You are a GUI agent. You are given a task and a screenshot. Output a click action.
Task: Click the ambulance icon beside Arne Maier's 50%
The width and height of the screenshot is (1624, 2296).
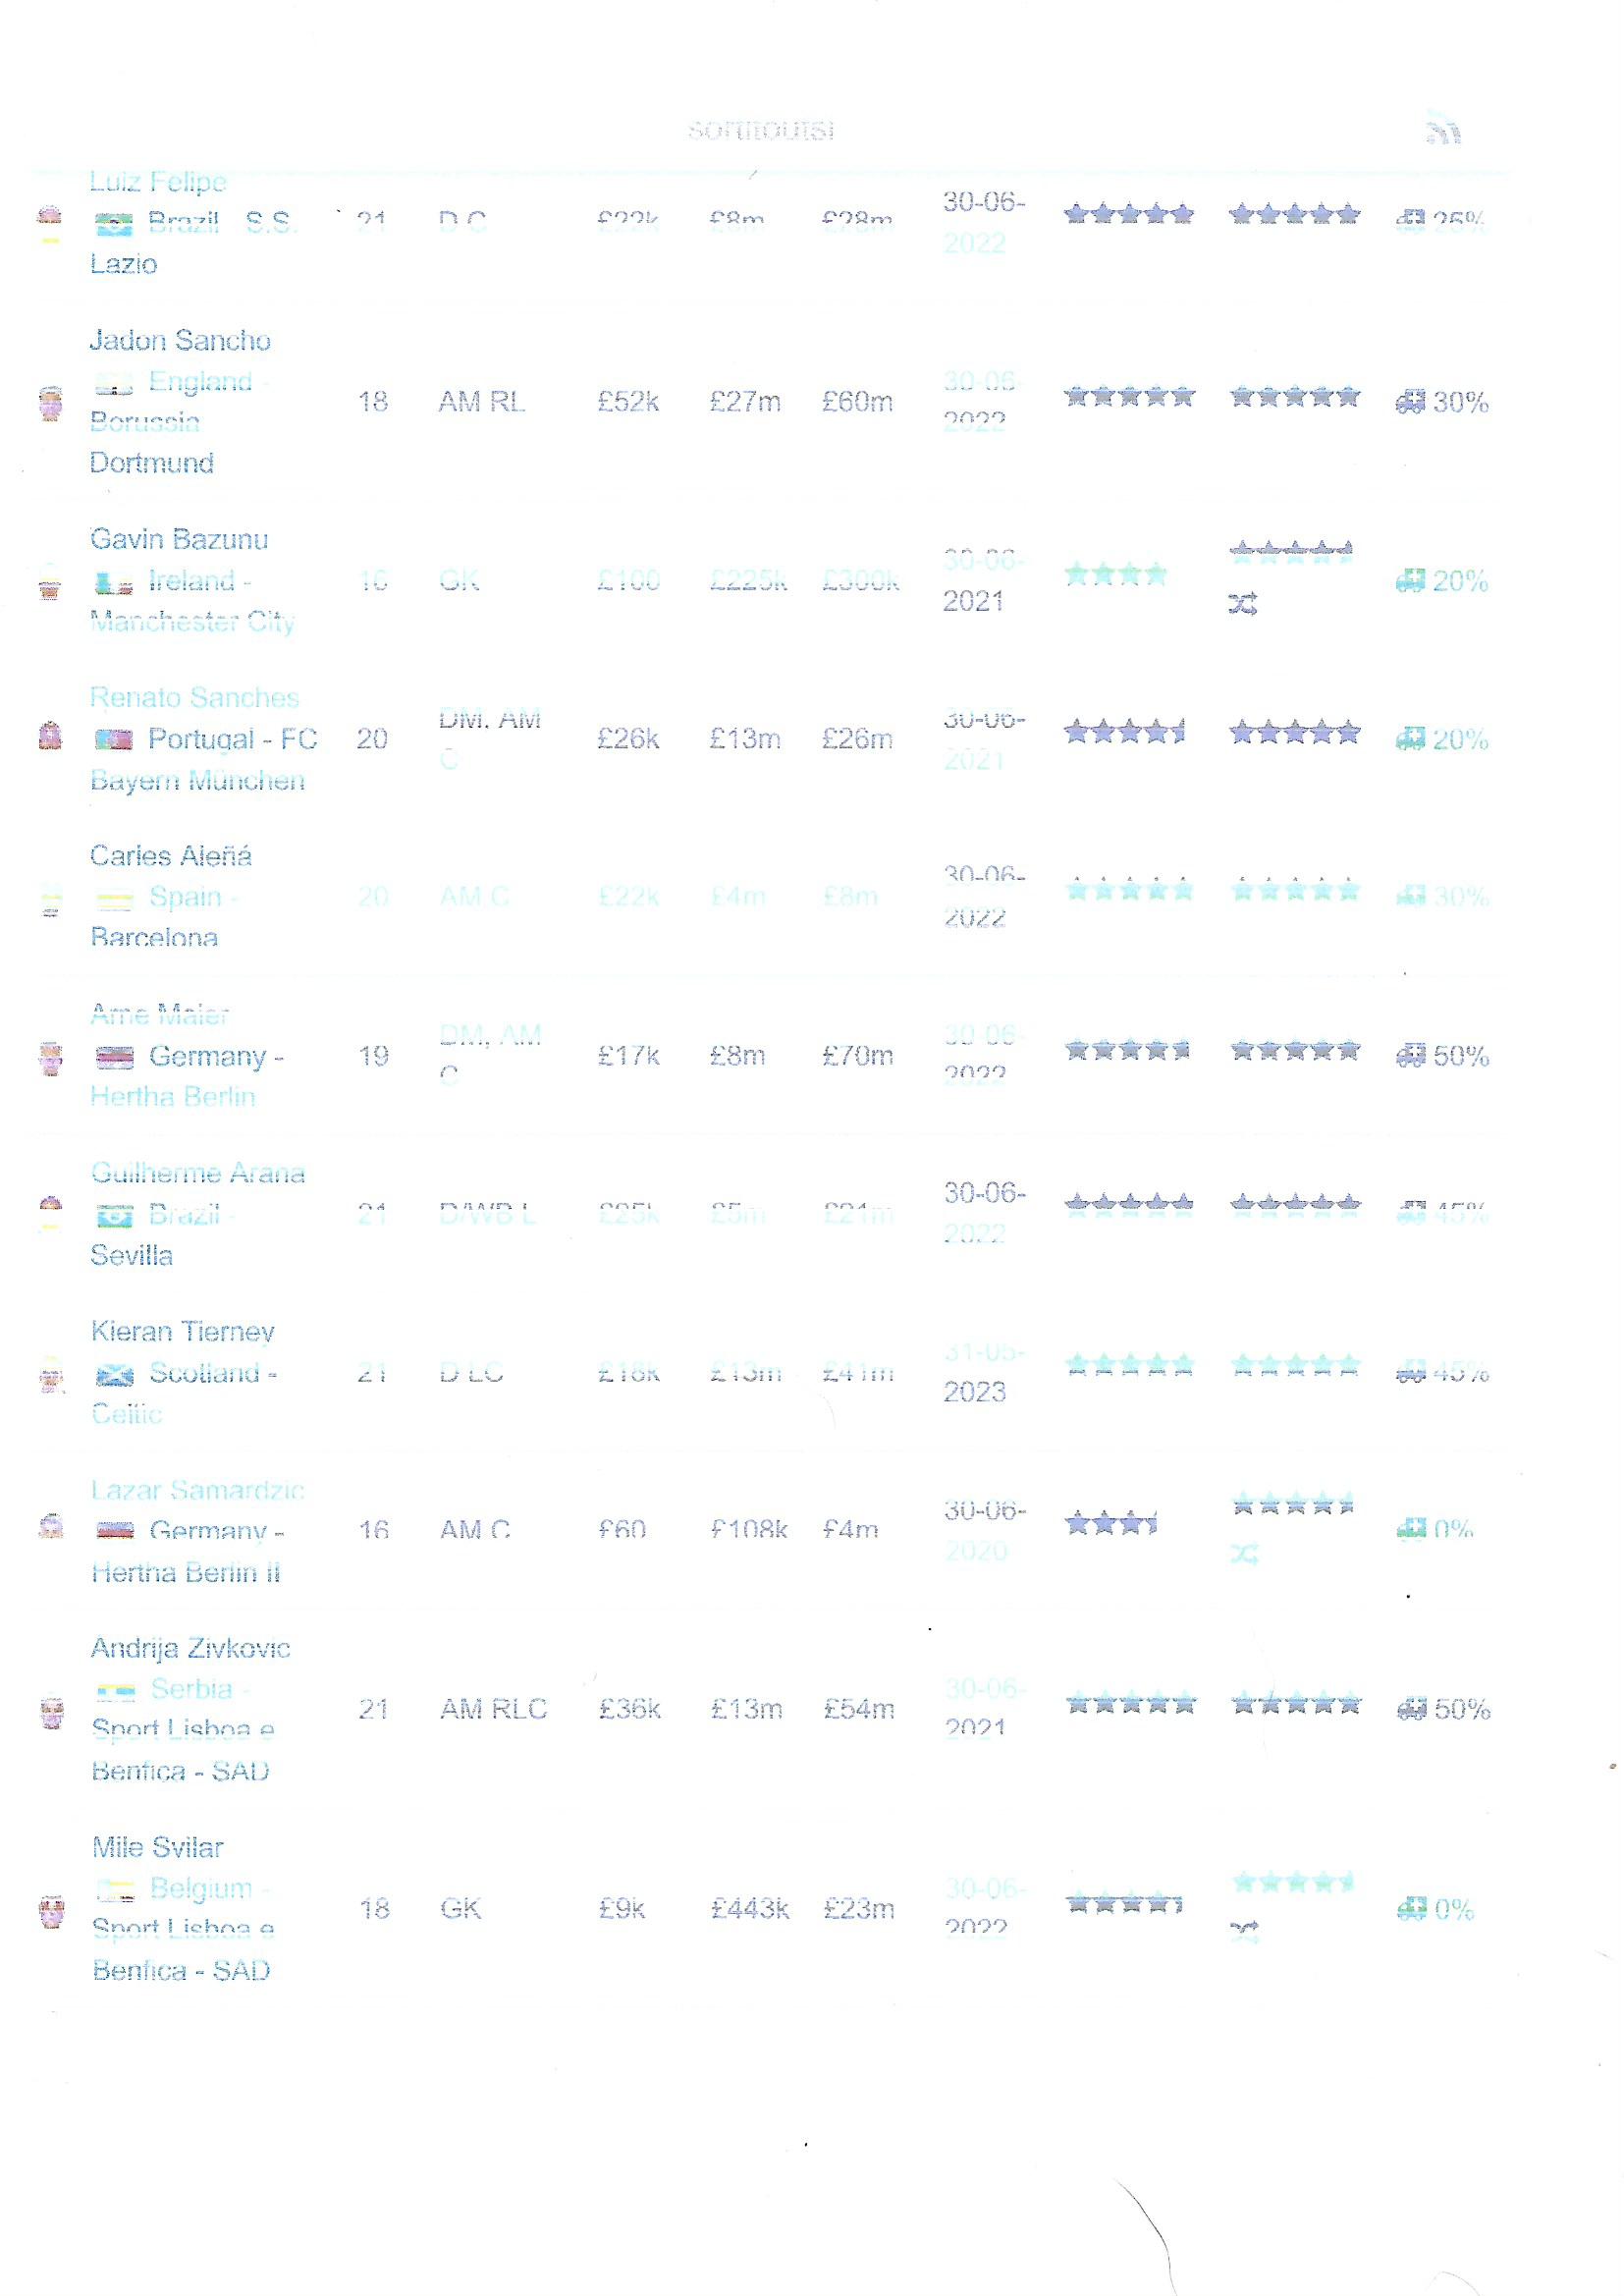tap(1410, 1056)
